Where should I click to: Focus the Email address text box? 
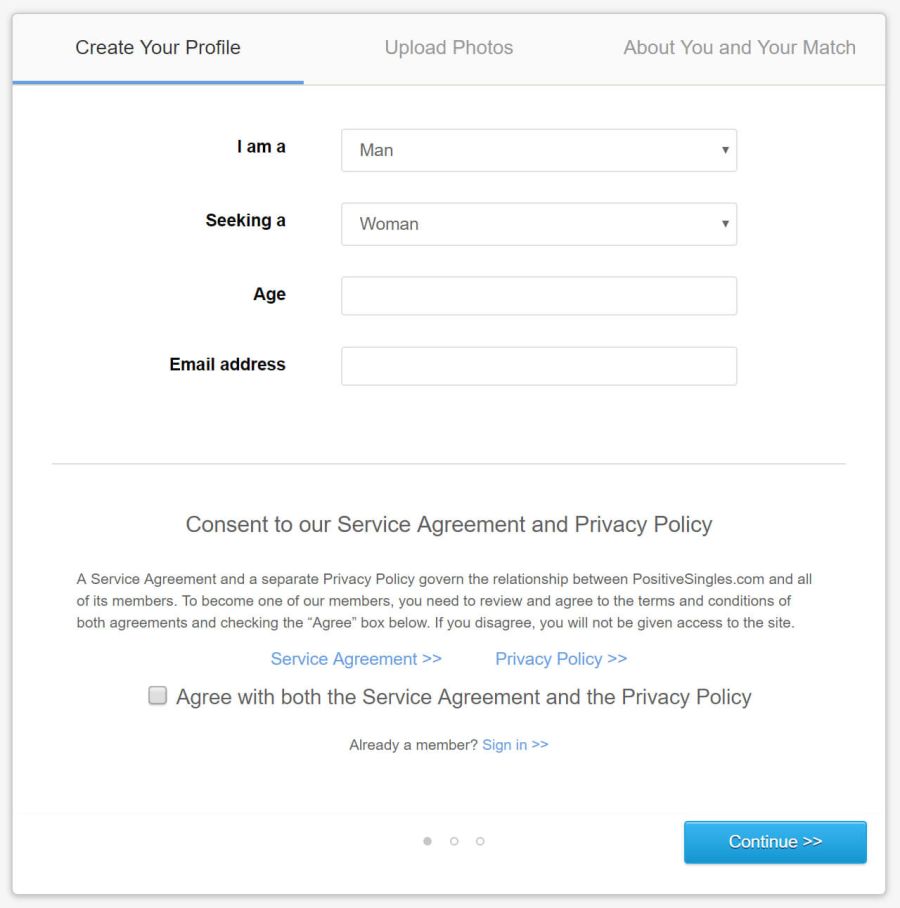point(538,366)
